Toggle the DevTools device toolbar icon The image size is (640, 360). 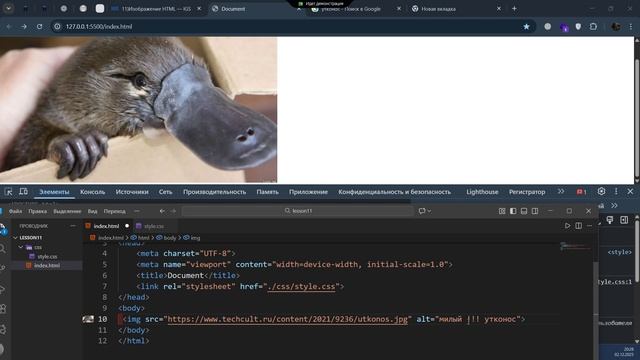(x=24, y=191)
